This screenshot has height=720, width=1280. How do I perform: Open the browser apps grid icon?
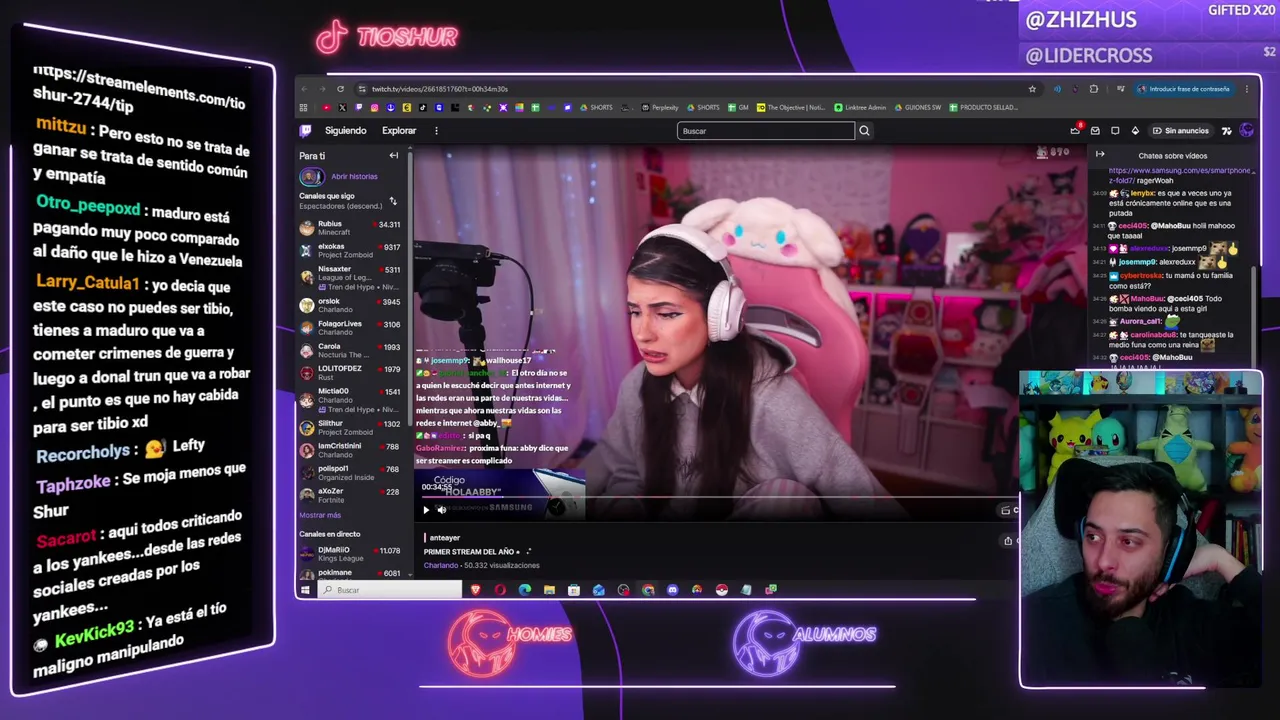coord(304,107)
